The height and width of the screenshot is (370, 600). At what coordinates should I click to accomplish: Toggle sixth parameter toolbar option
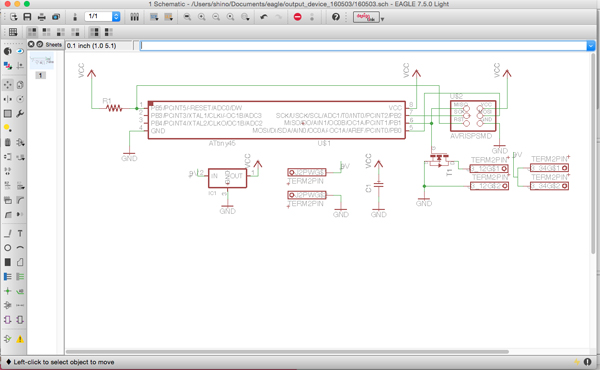point(109,32)
